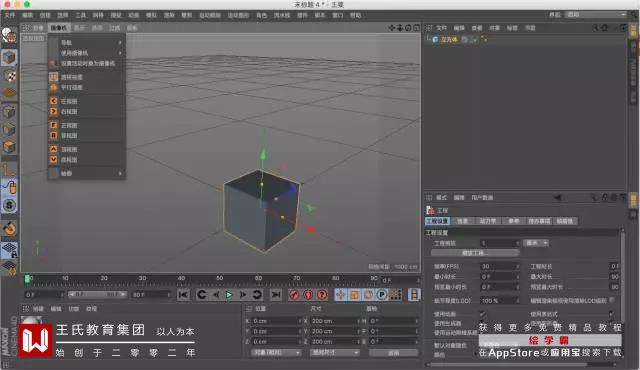Select 立方体 object in object manager
Image resolution: width=640 pixels, height=370 pixels.
449,40
